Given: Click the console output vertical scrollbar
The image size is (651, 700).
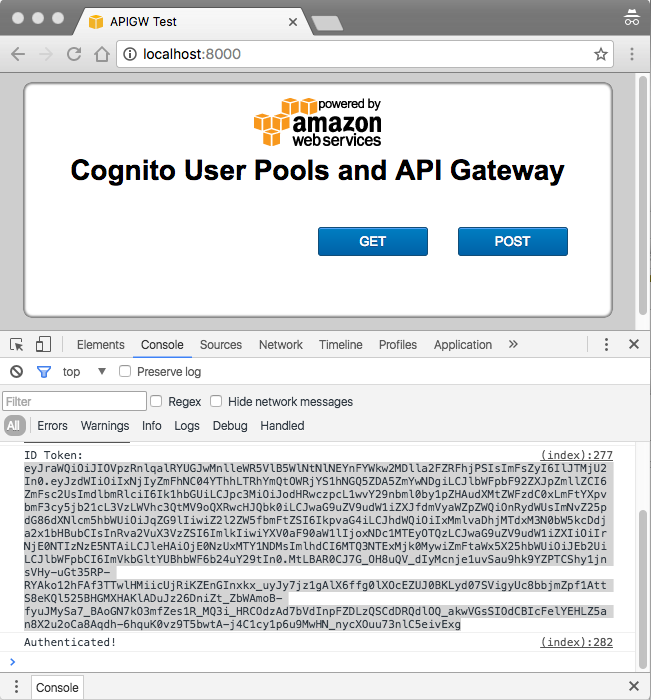Looking at the screenshot, I should [x=643, y=589].
